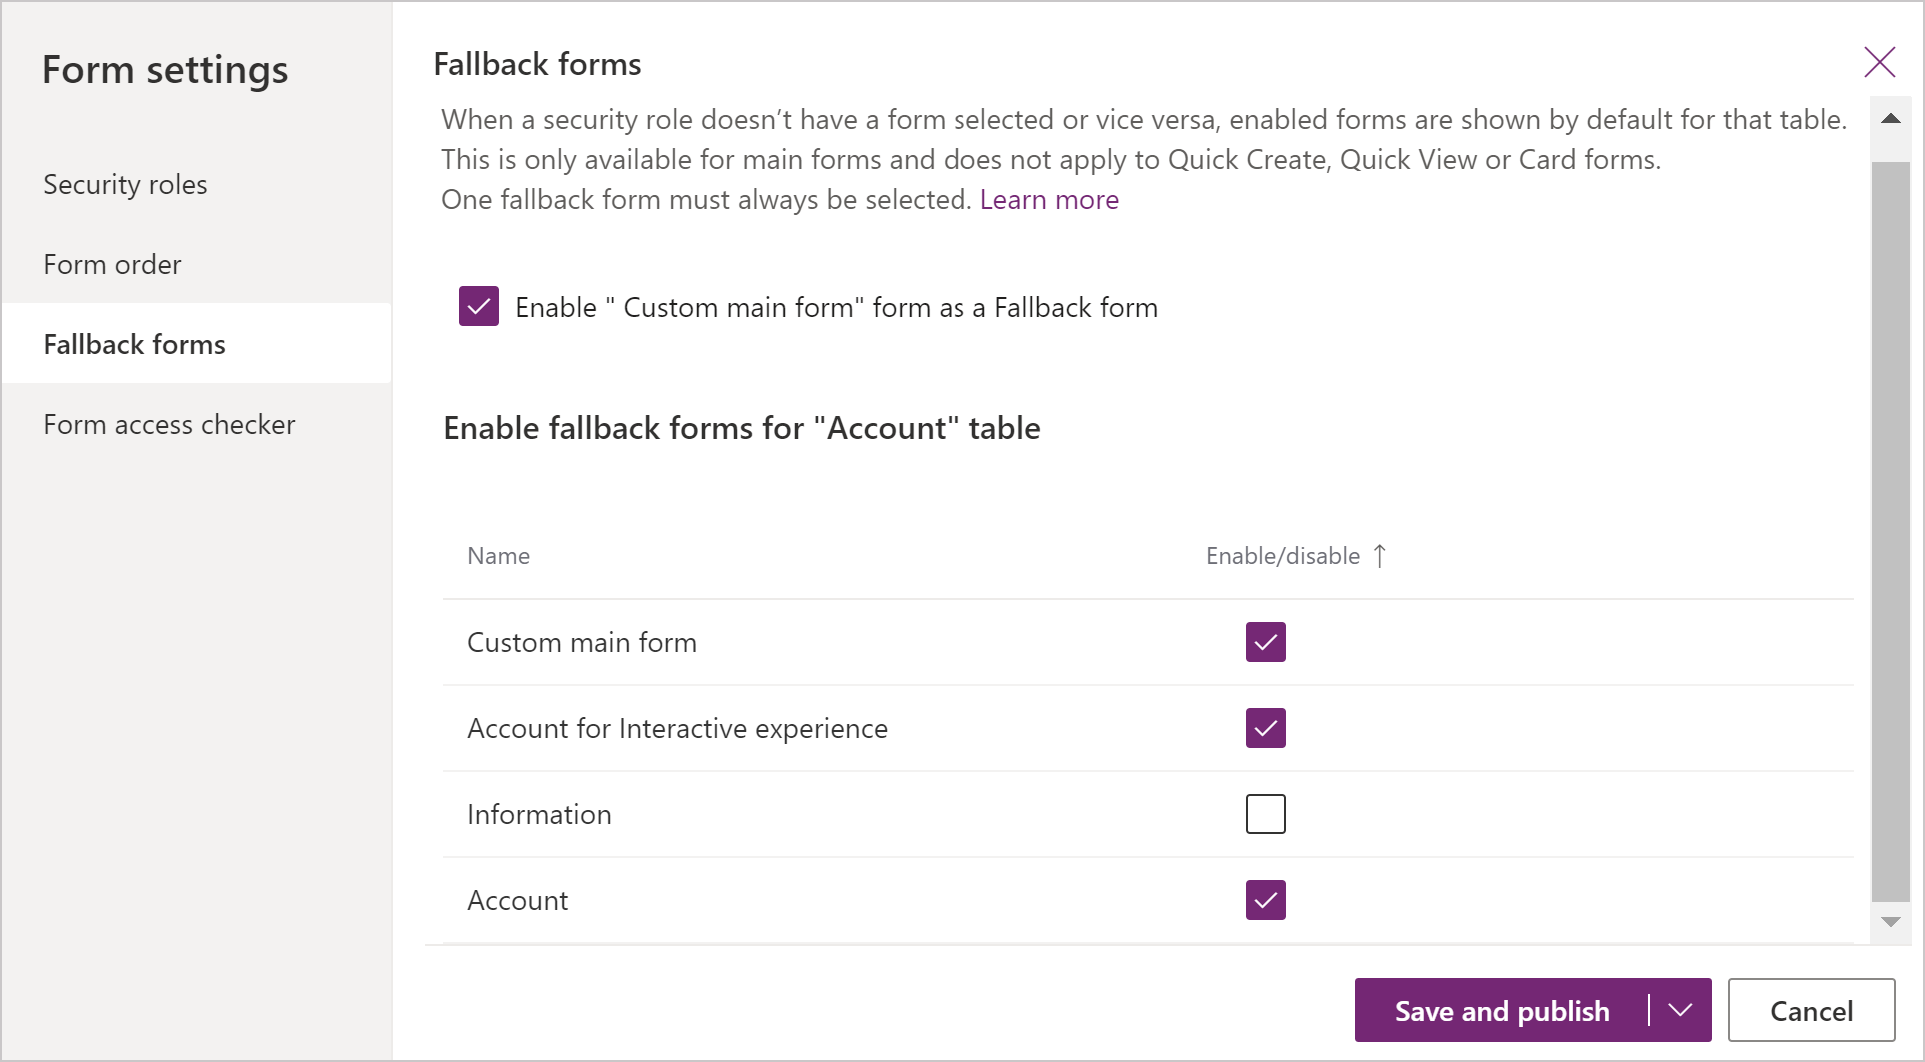Cancel the form settings changes
The height and width of the screenshot is (1062, 1925).
click(1811, 1010)
